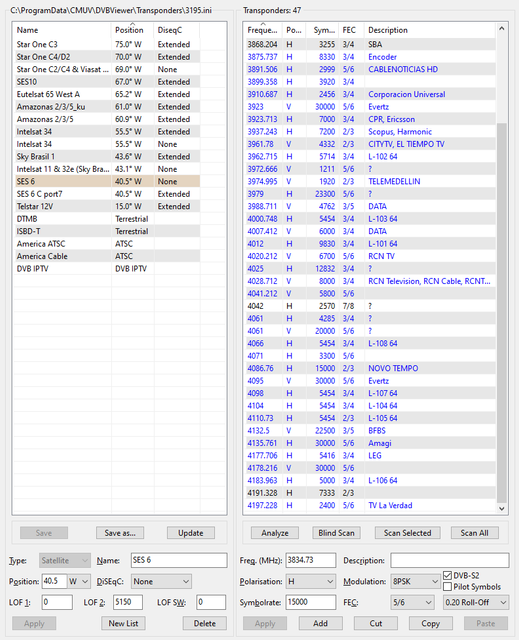This screenshot has width=519, height=640.
Task: Click the transponder Description input field
Action: [x=450, y=560]
